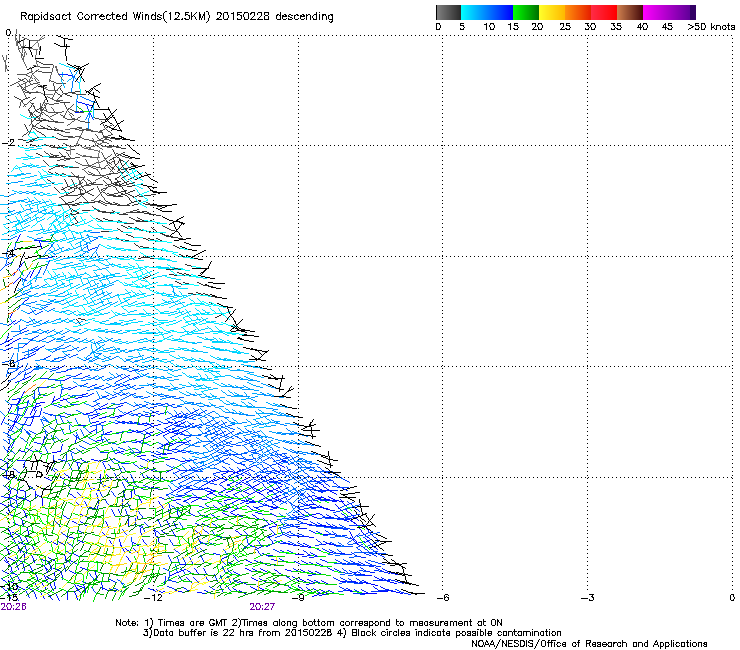This screenshot has height=650, width=740.
Task: Click the "45" label under the color bar
Action: point(667,26)
